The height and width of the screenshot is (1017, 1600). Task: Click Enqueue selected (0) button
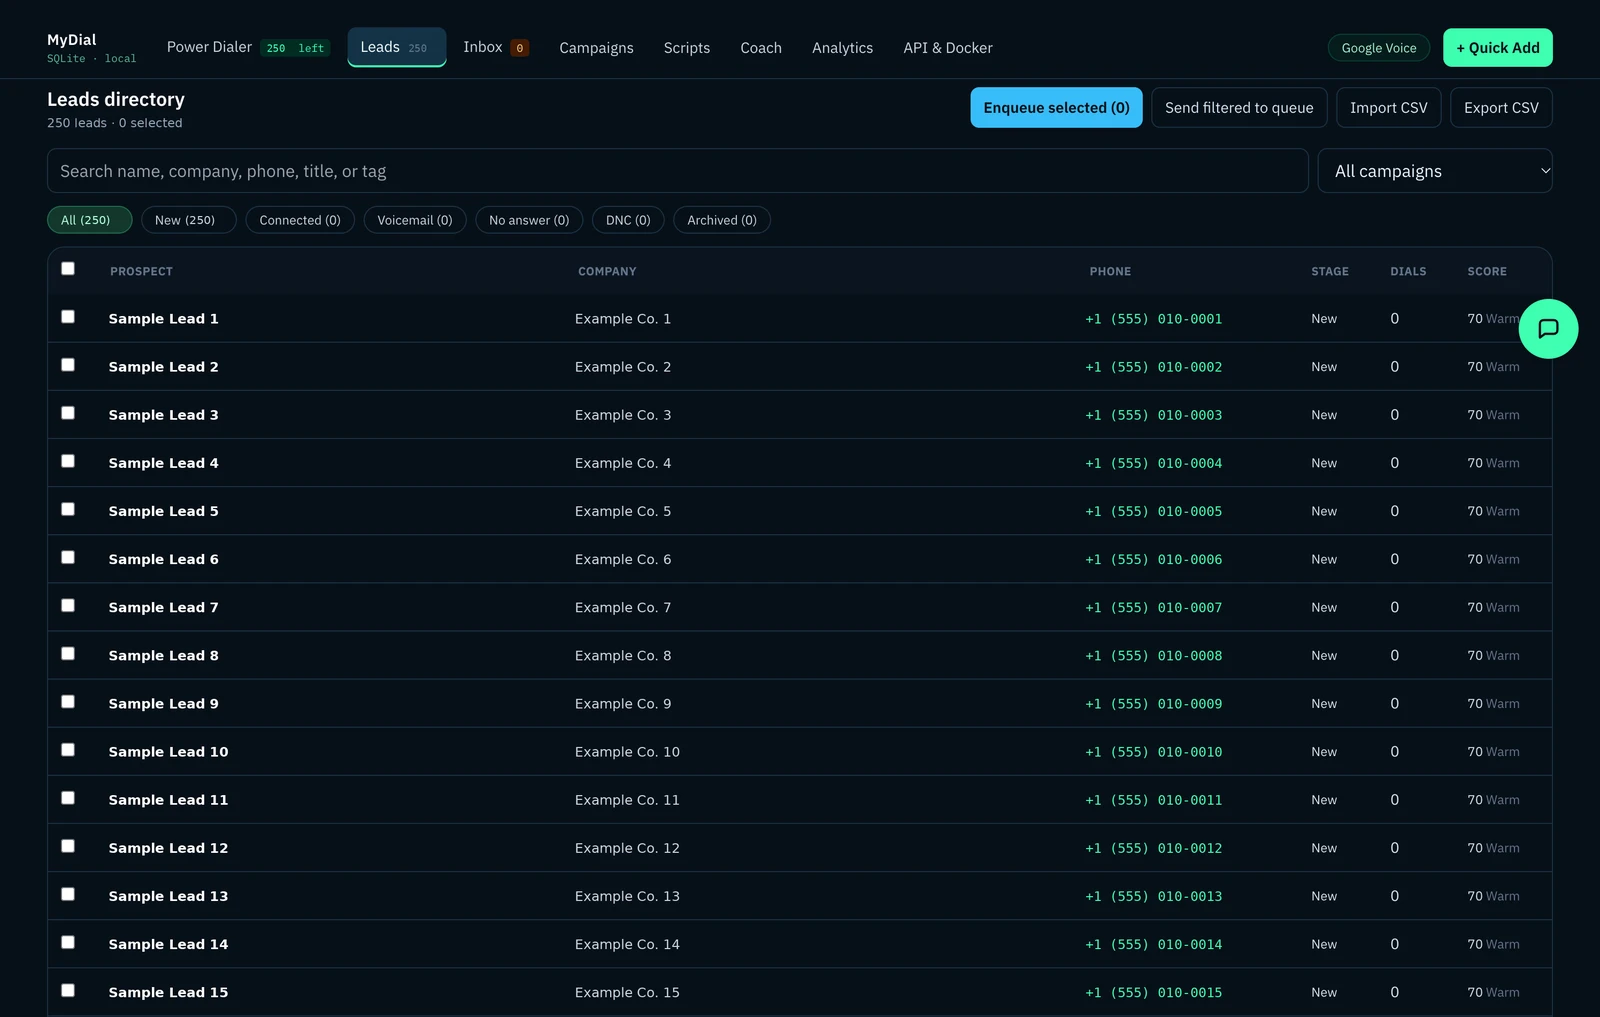click(1056, 108)
